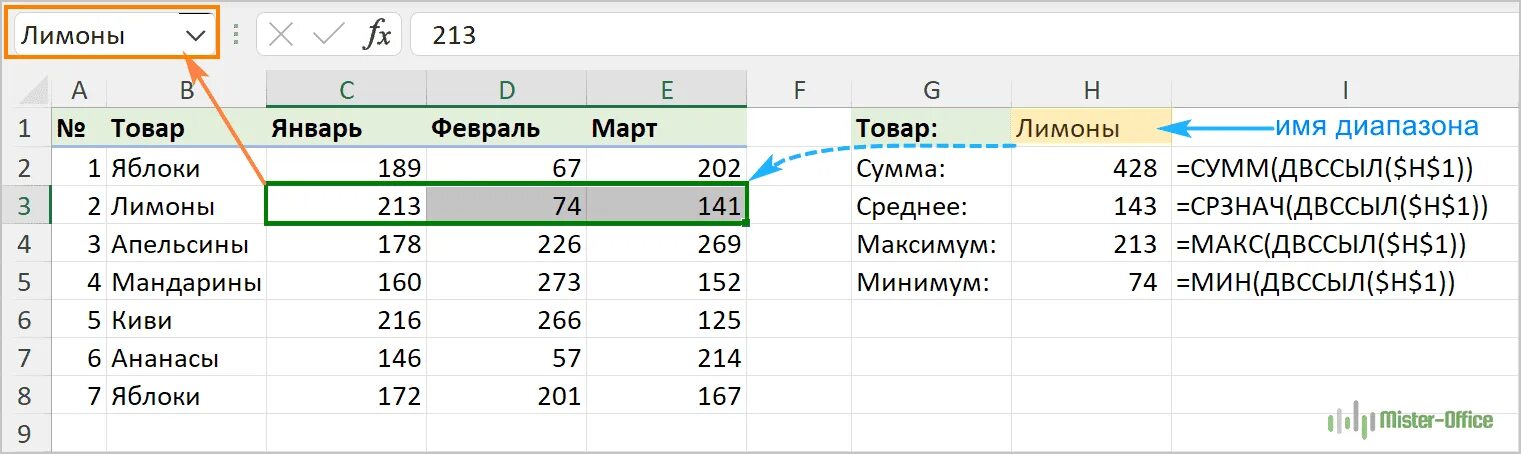This screenshot has width=1521, height=454.
Task: Select the Минимум: label cell
Action: coord(931,283)
